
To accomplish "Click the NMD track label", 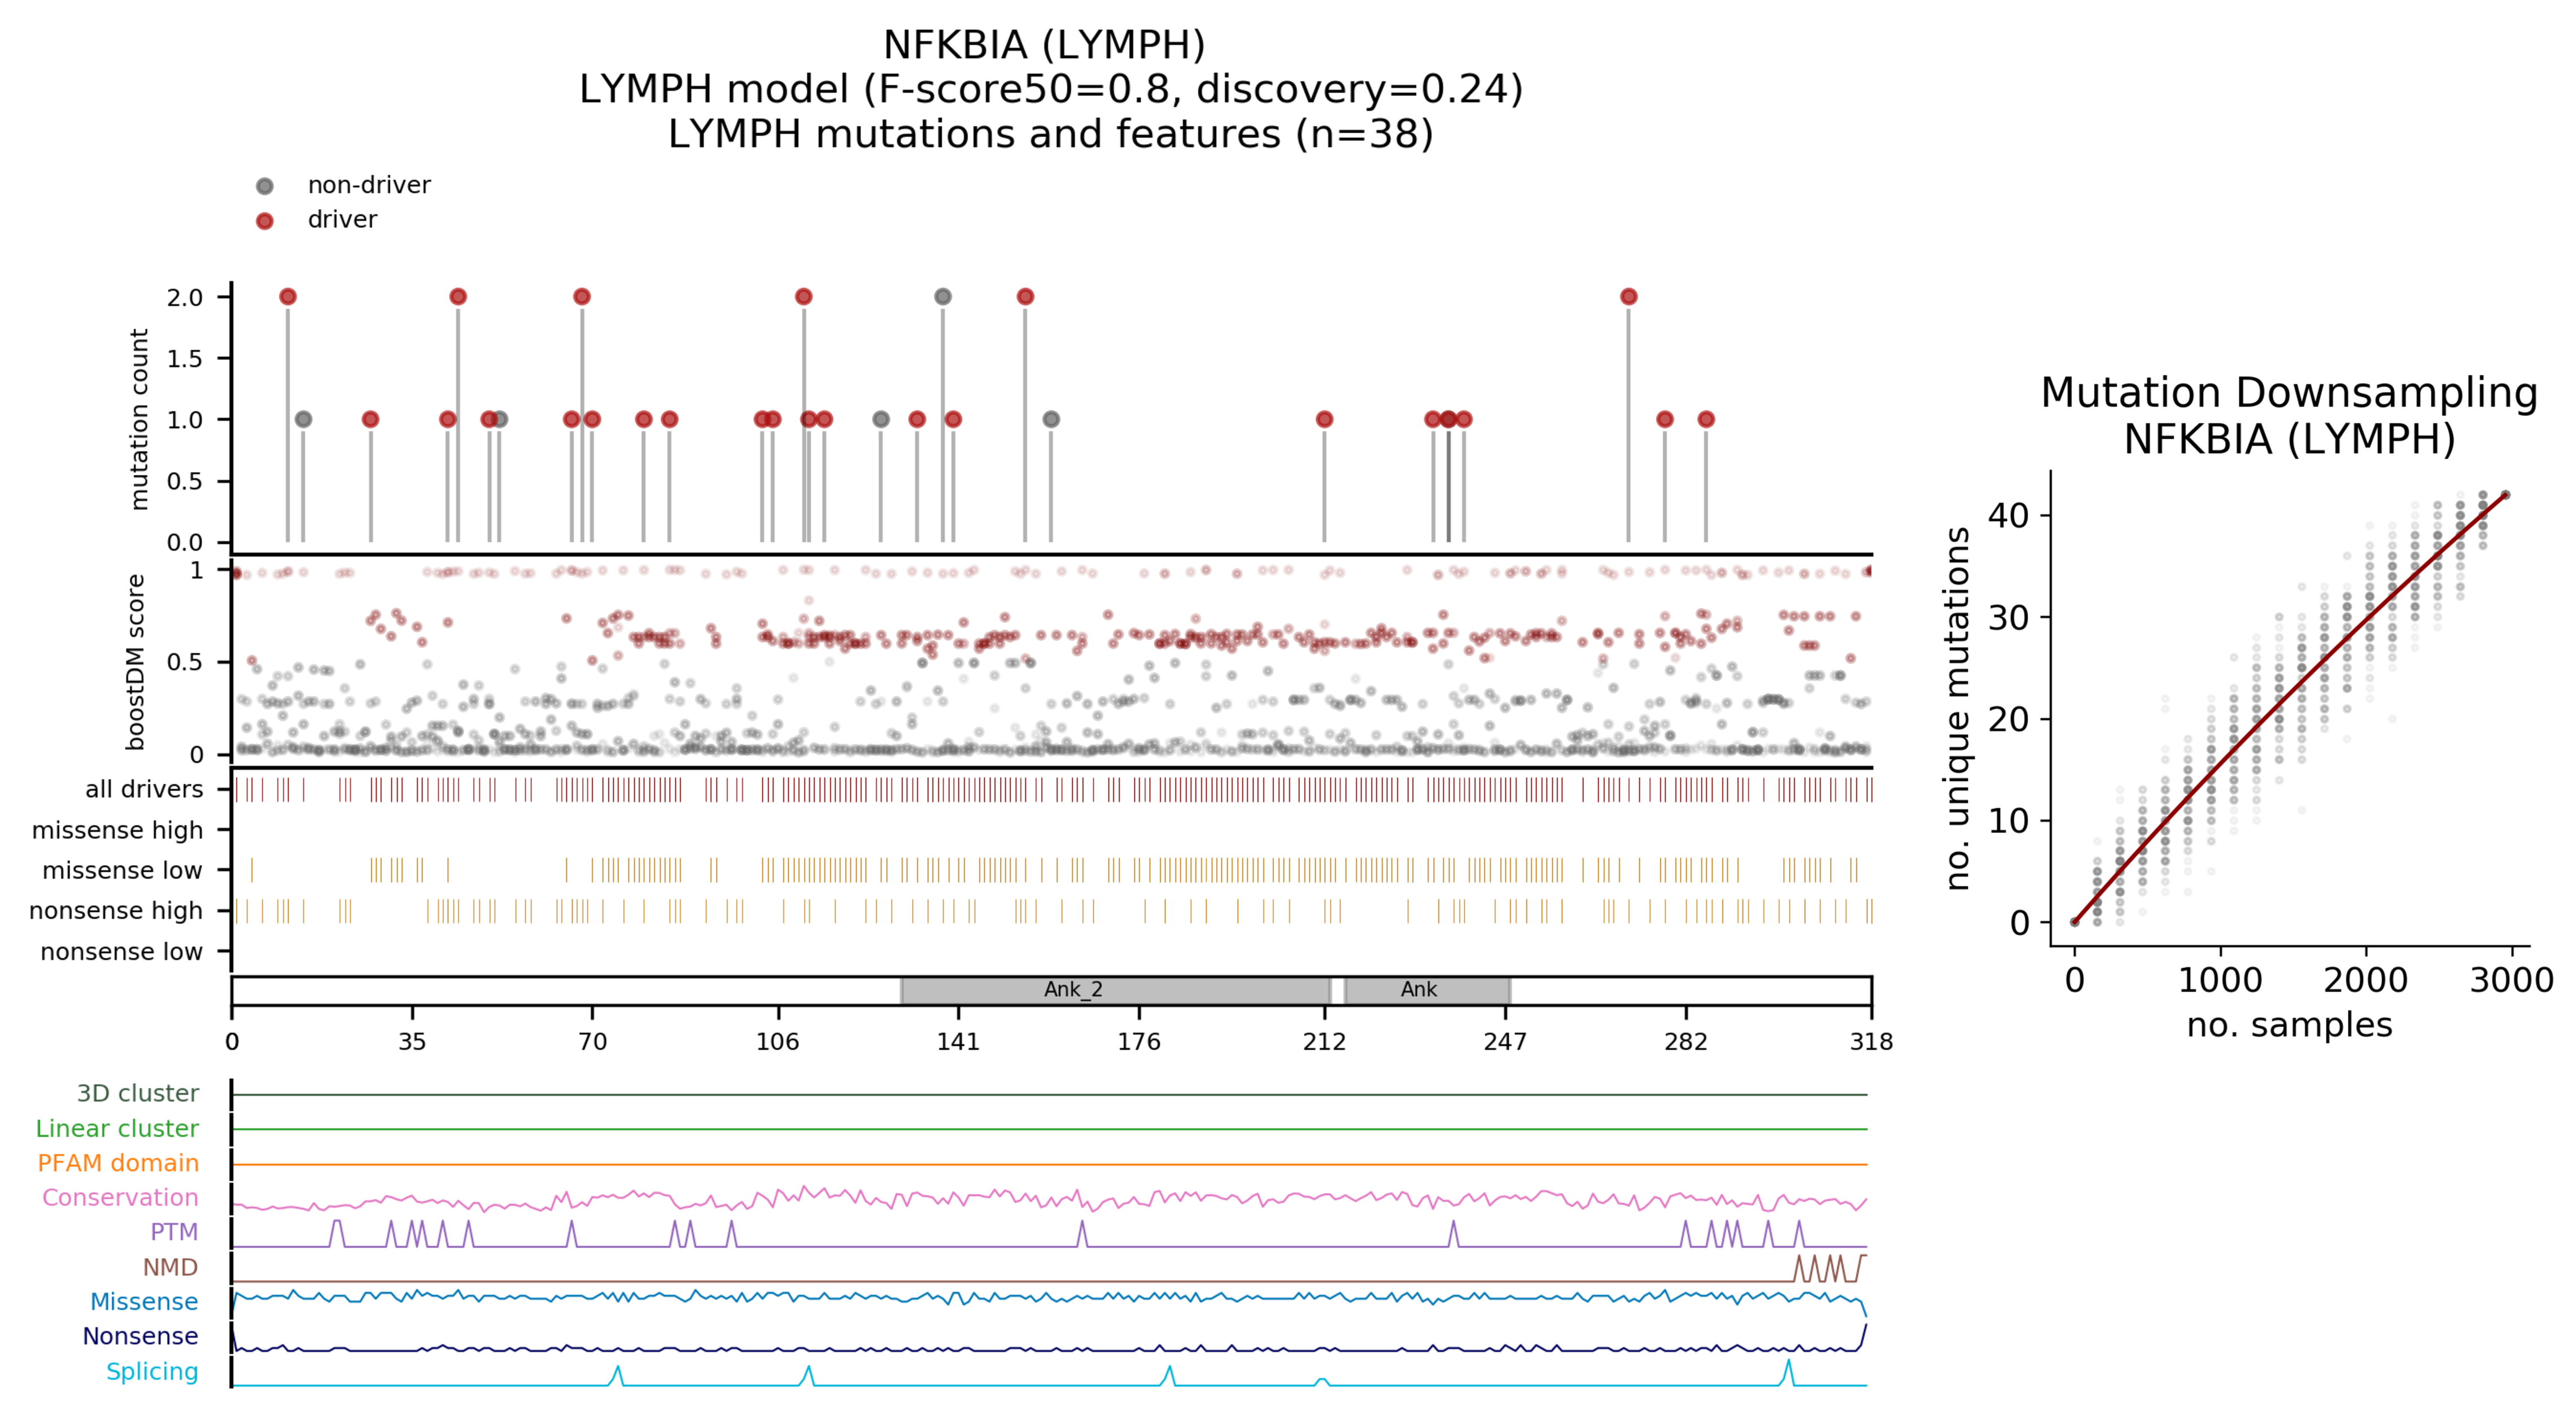I will pos(170,1267).
